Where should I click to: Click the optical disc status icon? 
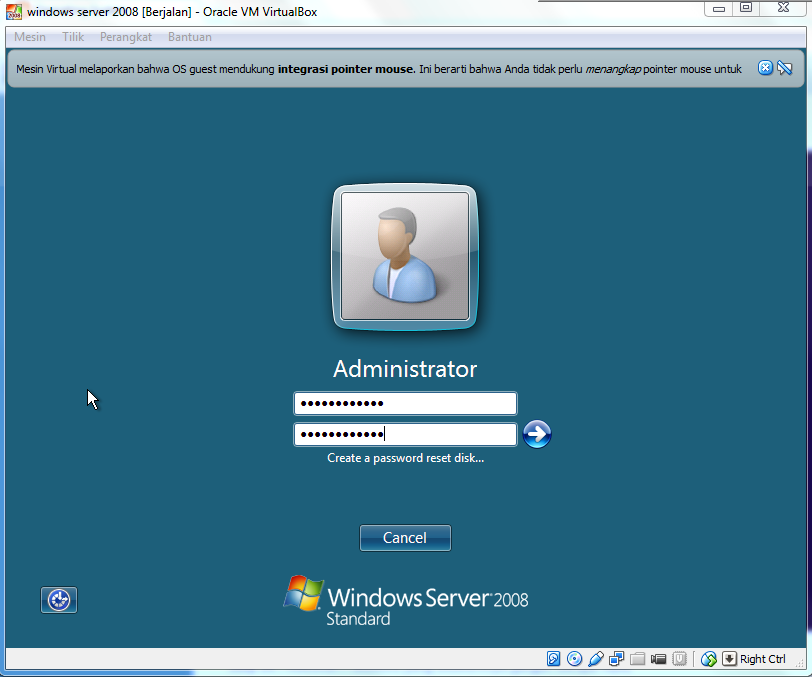[574, 659]
